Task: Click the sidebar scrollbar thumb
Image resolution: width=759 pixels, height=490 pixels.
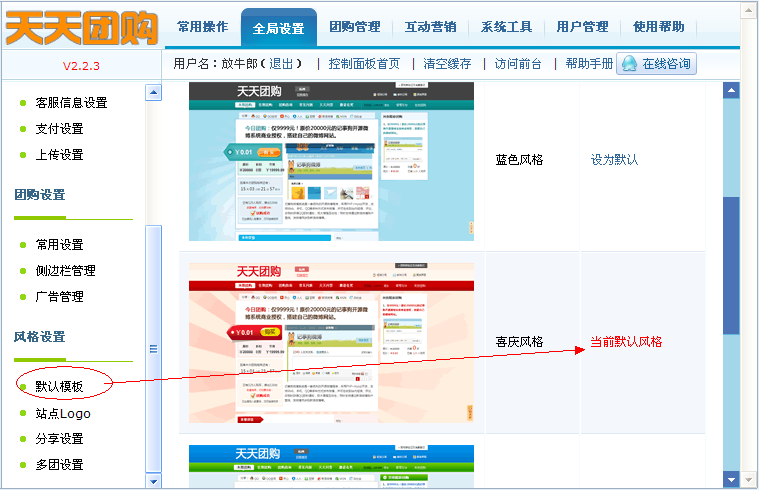Action: [153, 349]
